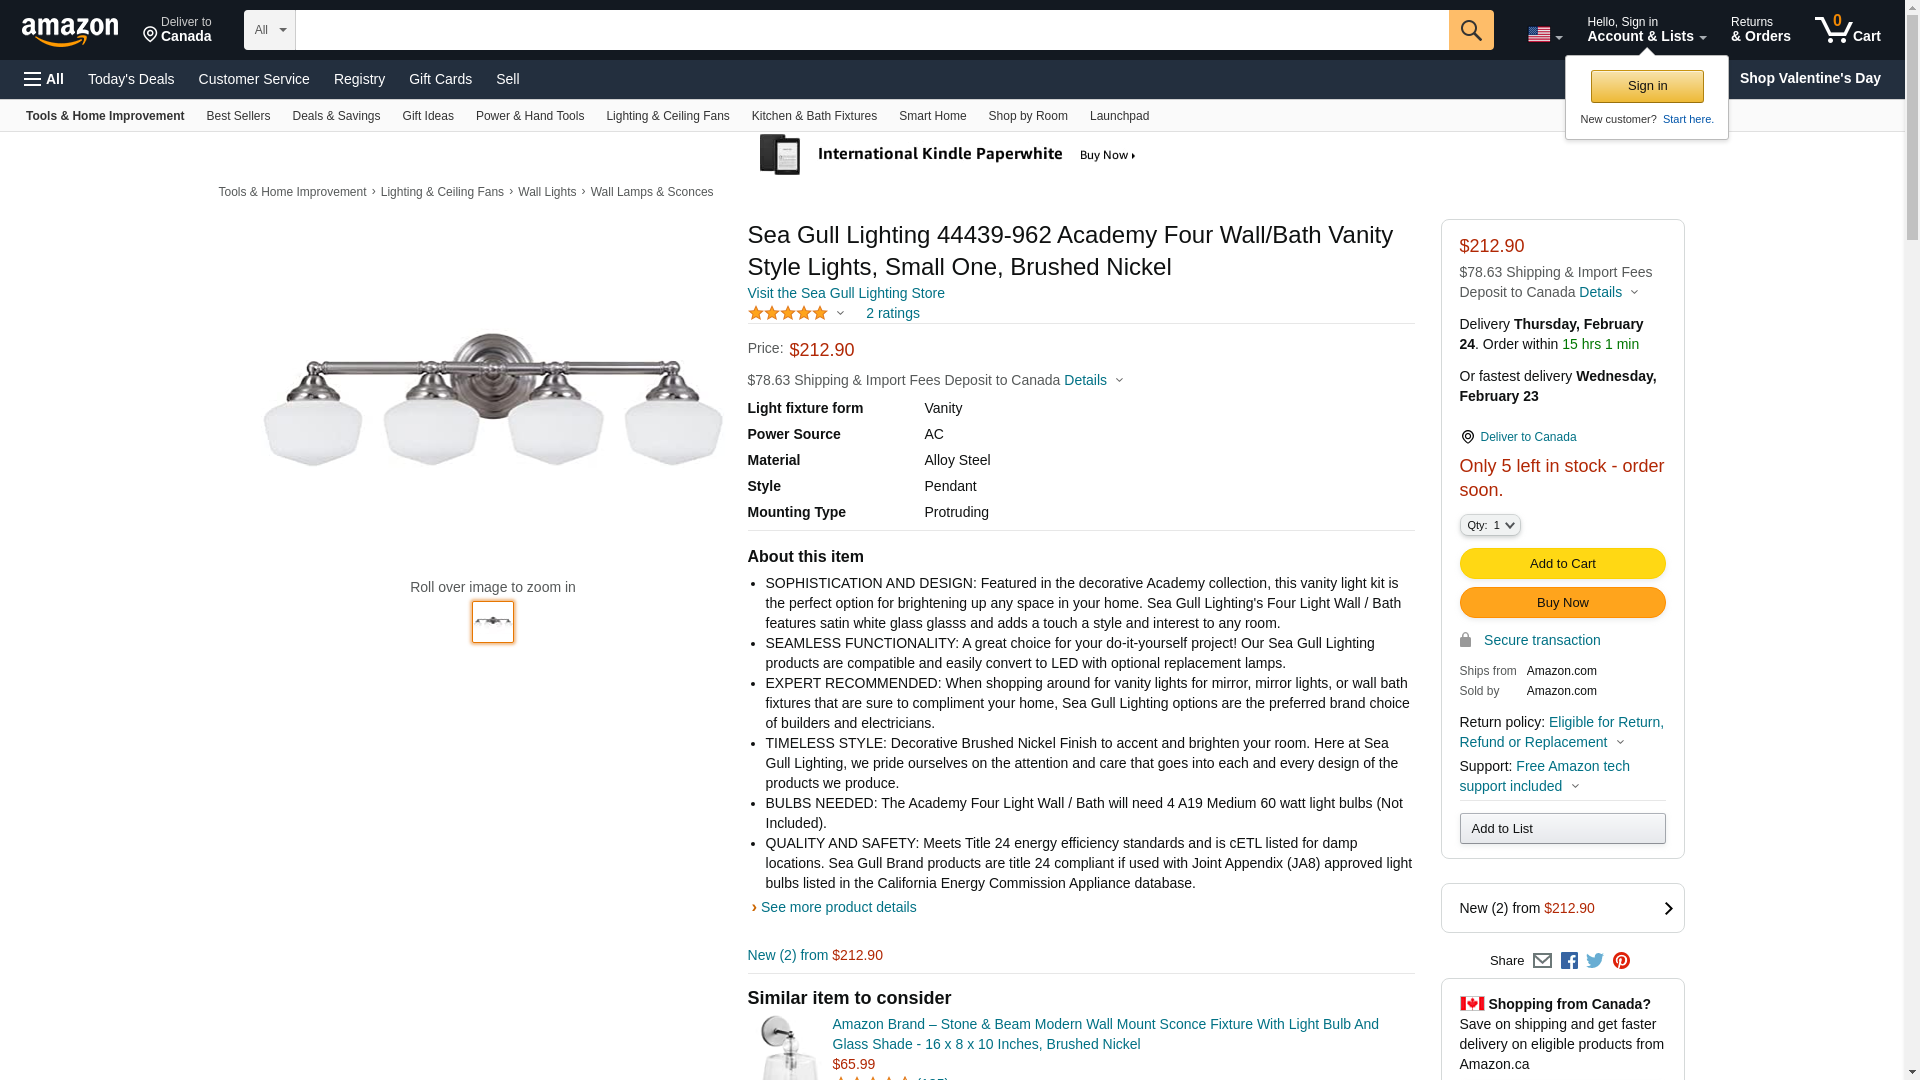Select the vanity light product thumbnail
The height and width of the screenshot is (1080, 1920).
[493, 621]
